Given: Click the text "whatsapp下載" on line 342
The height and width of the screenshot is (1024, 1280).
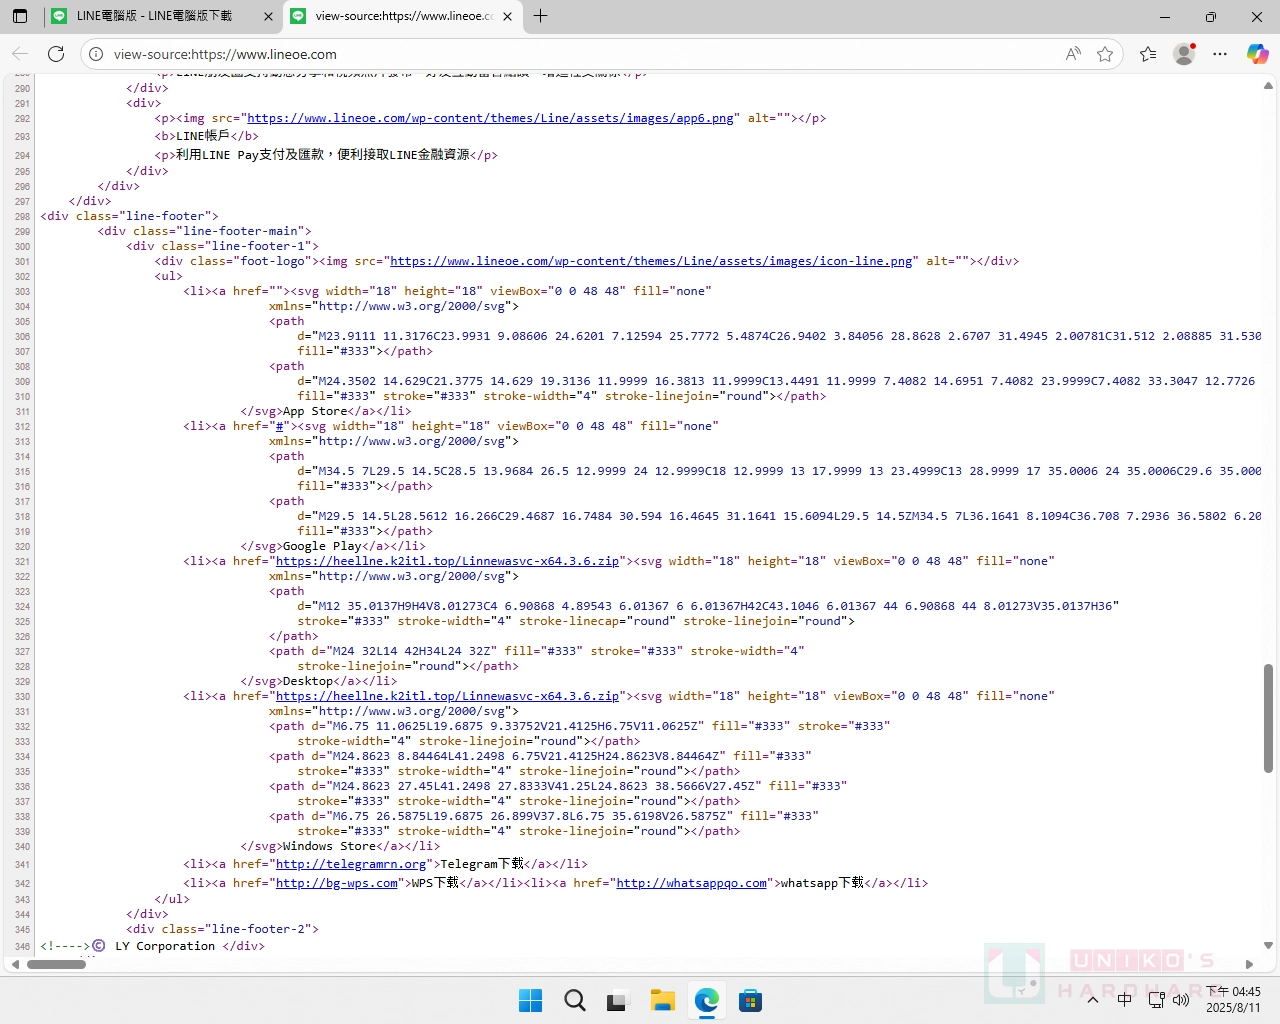Looking at the screenshot, I should tap(822, 883).
